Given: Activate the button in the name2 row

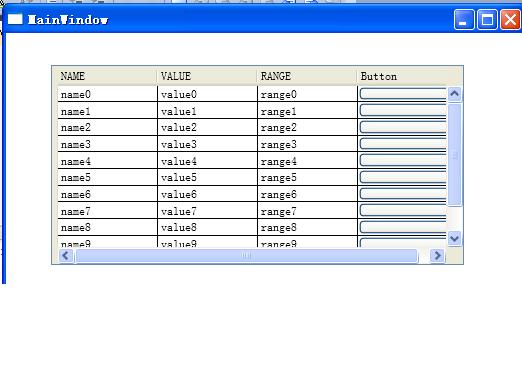Looking at the screenshot, I should [403, 127].
